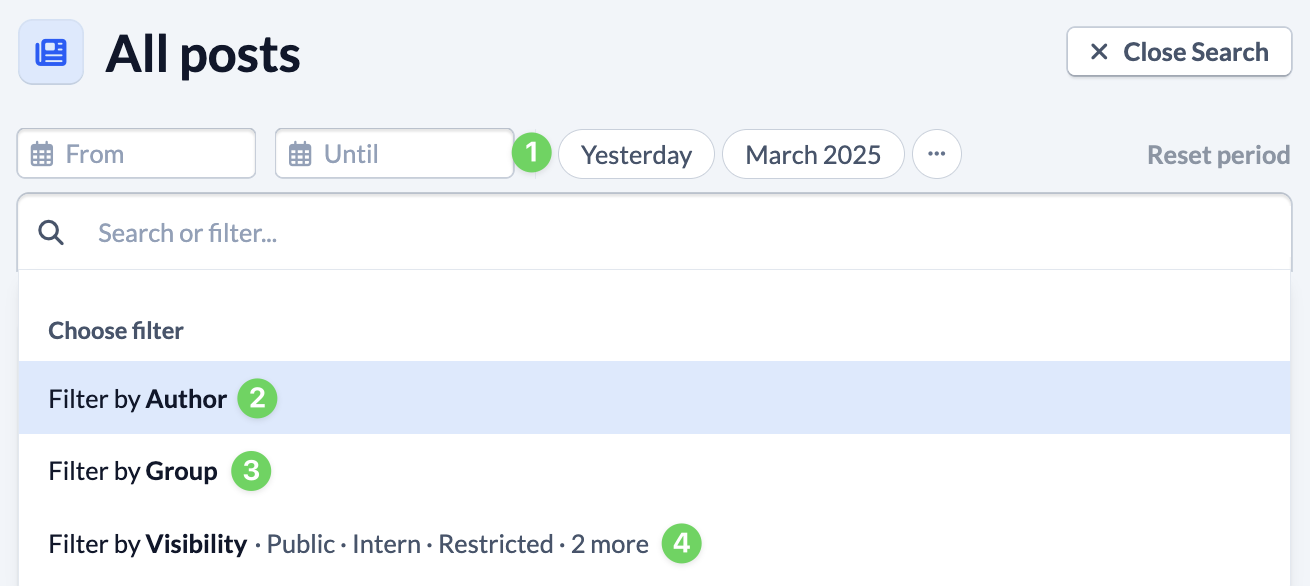Image resolution: width=1310 pixels, height=586 pixels.
Task: Click the All posts newspaper icon
Action: (51, 52)
